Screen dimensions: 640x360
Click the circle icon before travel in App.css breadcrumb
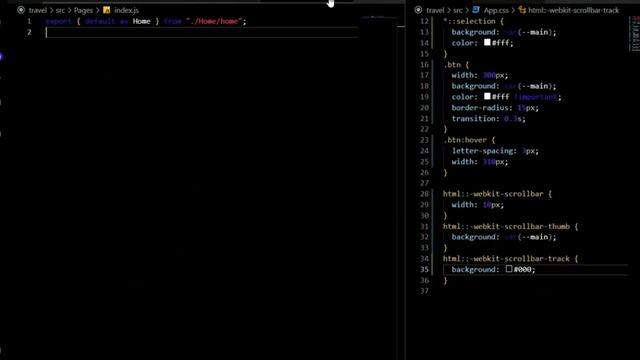tap(418, 10)
